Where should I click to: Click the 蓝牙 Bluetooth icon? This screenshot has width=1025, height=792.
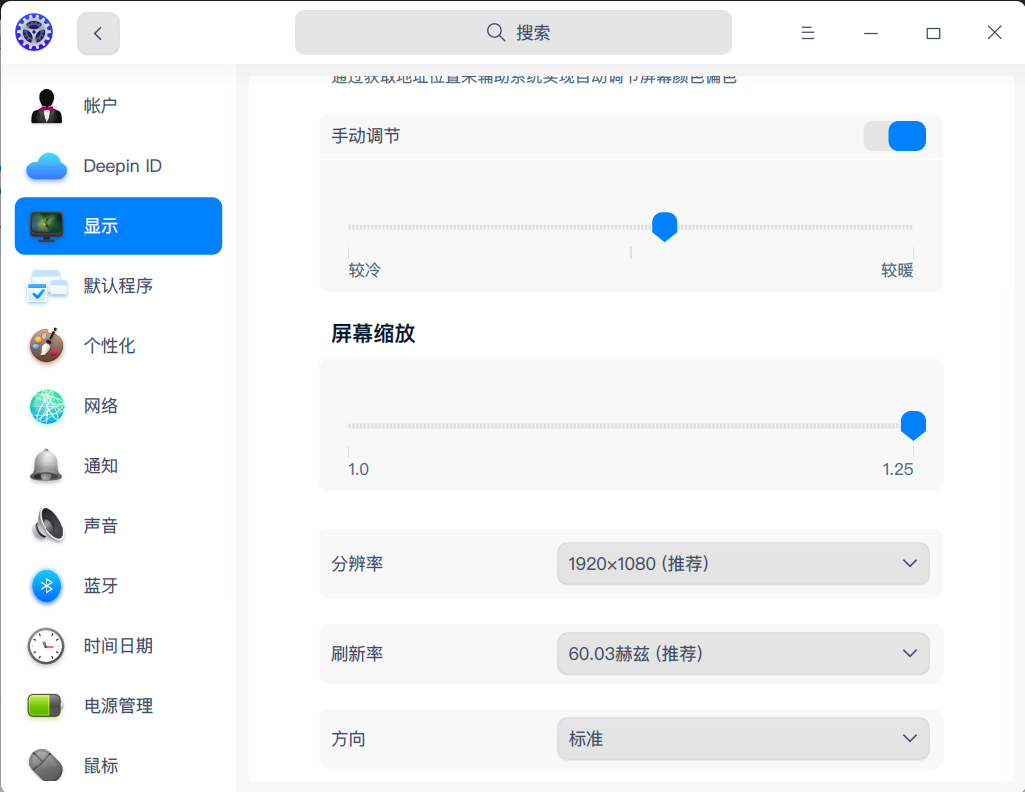click(46, 586)
